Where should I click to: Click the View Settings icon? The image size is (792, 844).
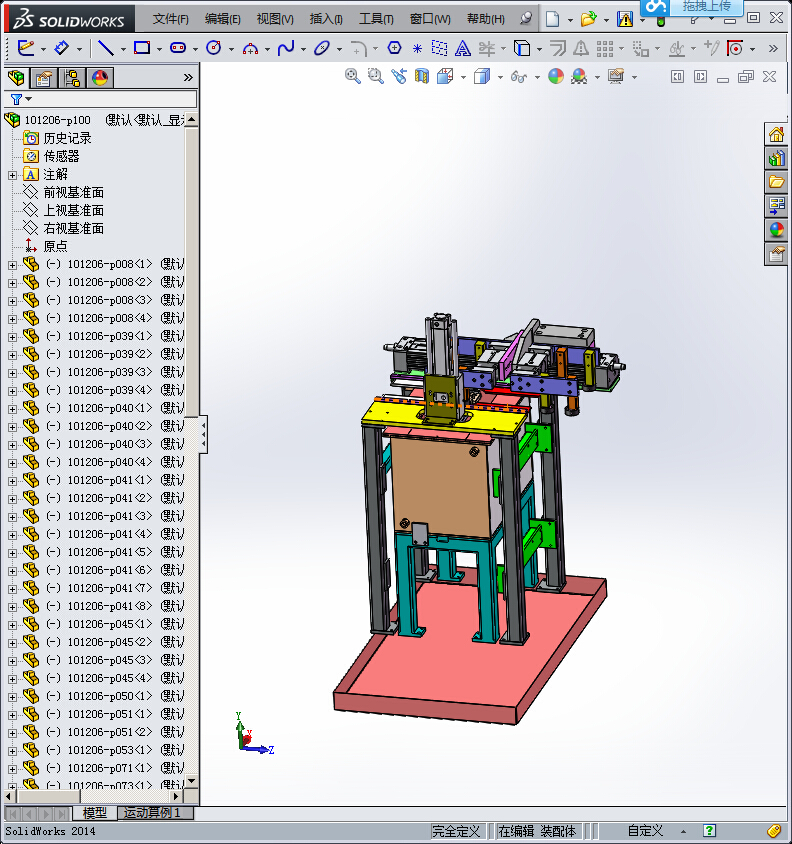pyautogui.click(x=616, y=76)
